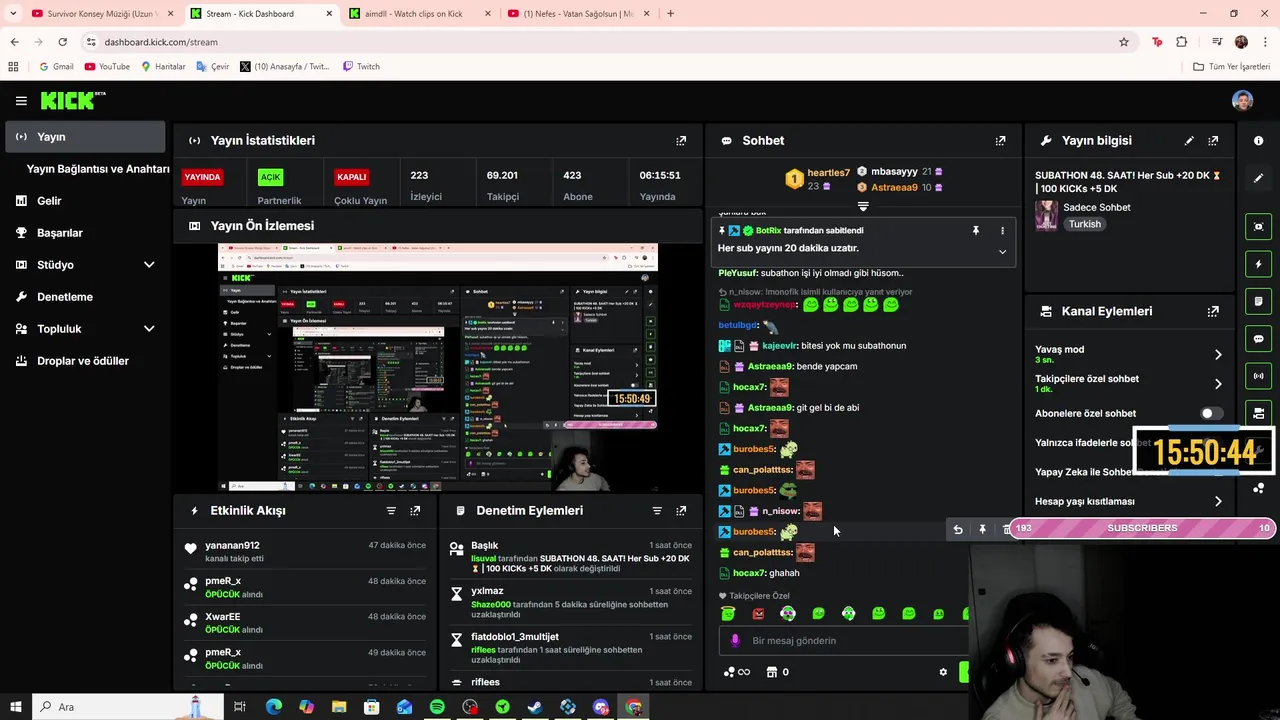Open Gmail bookmark
The width and height of the screenshot is (1280, 720).
[56, 67]
